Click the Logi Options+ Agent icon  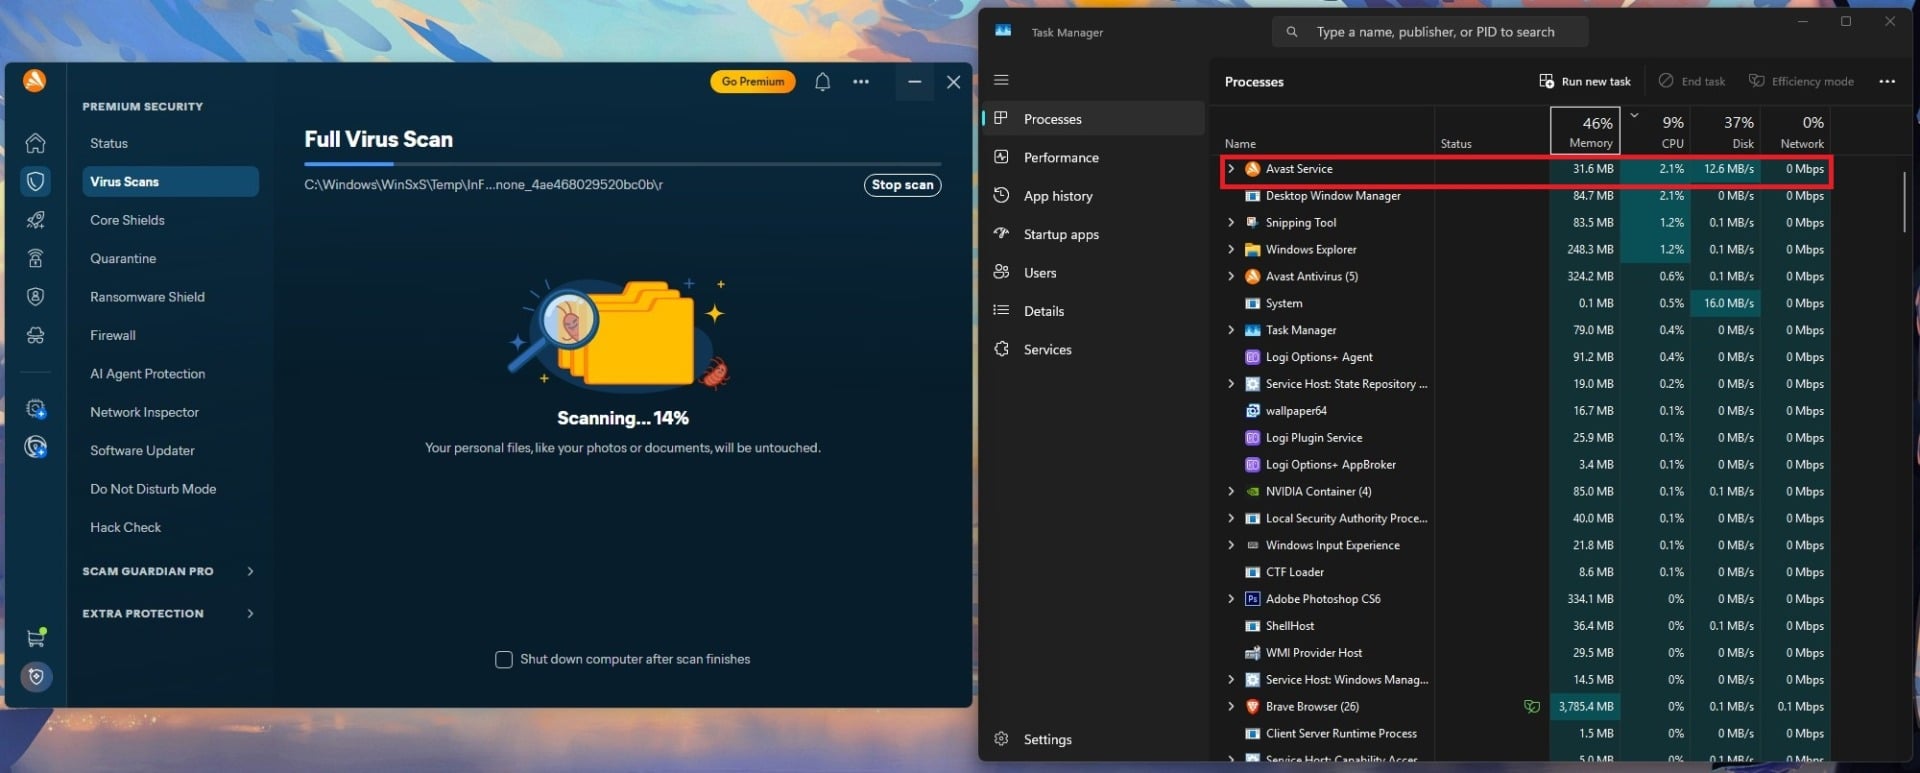point(1252,357)
